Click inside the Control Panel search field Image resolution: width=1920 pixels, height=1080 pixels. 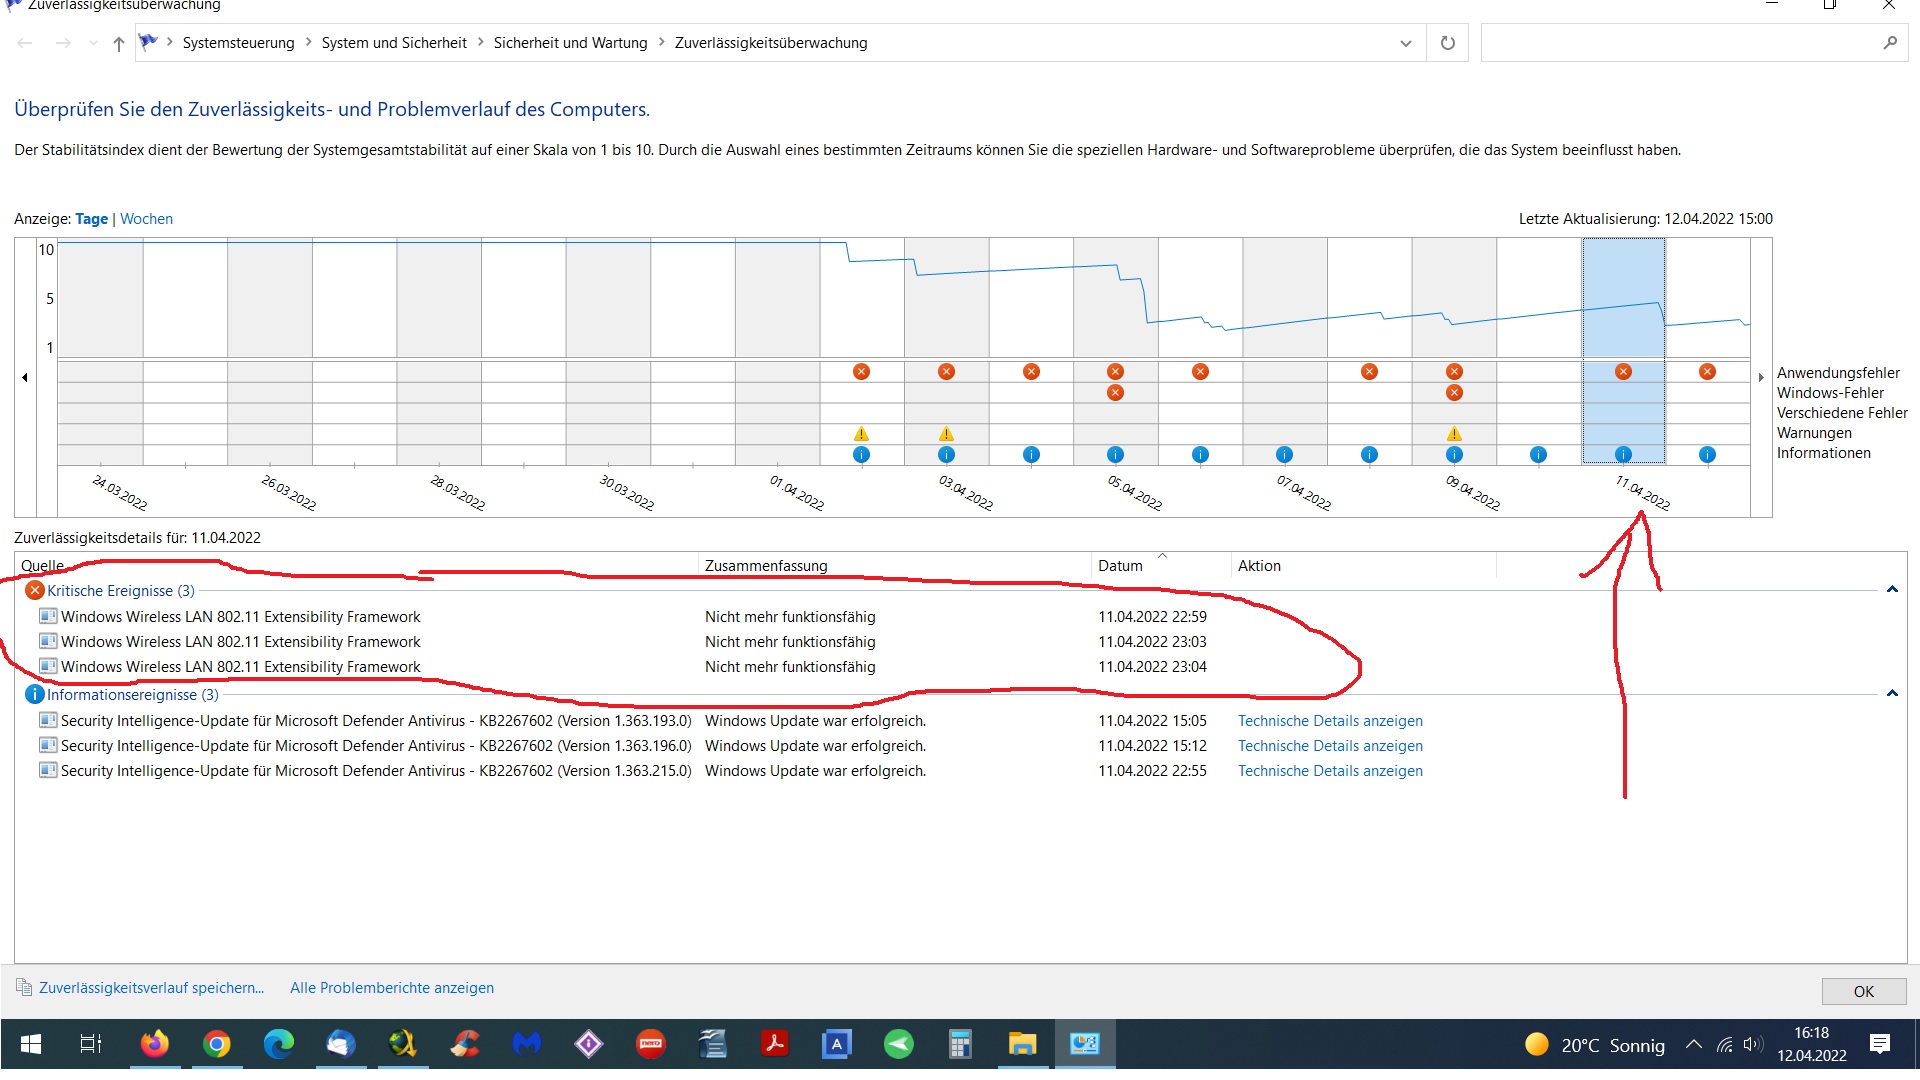tap(1680, 43)
